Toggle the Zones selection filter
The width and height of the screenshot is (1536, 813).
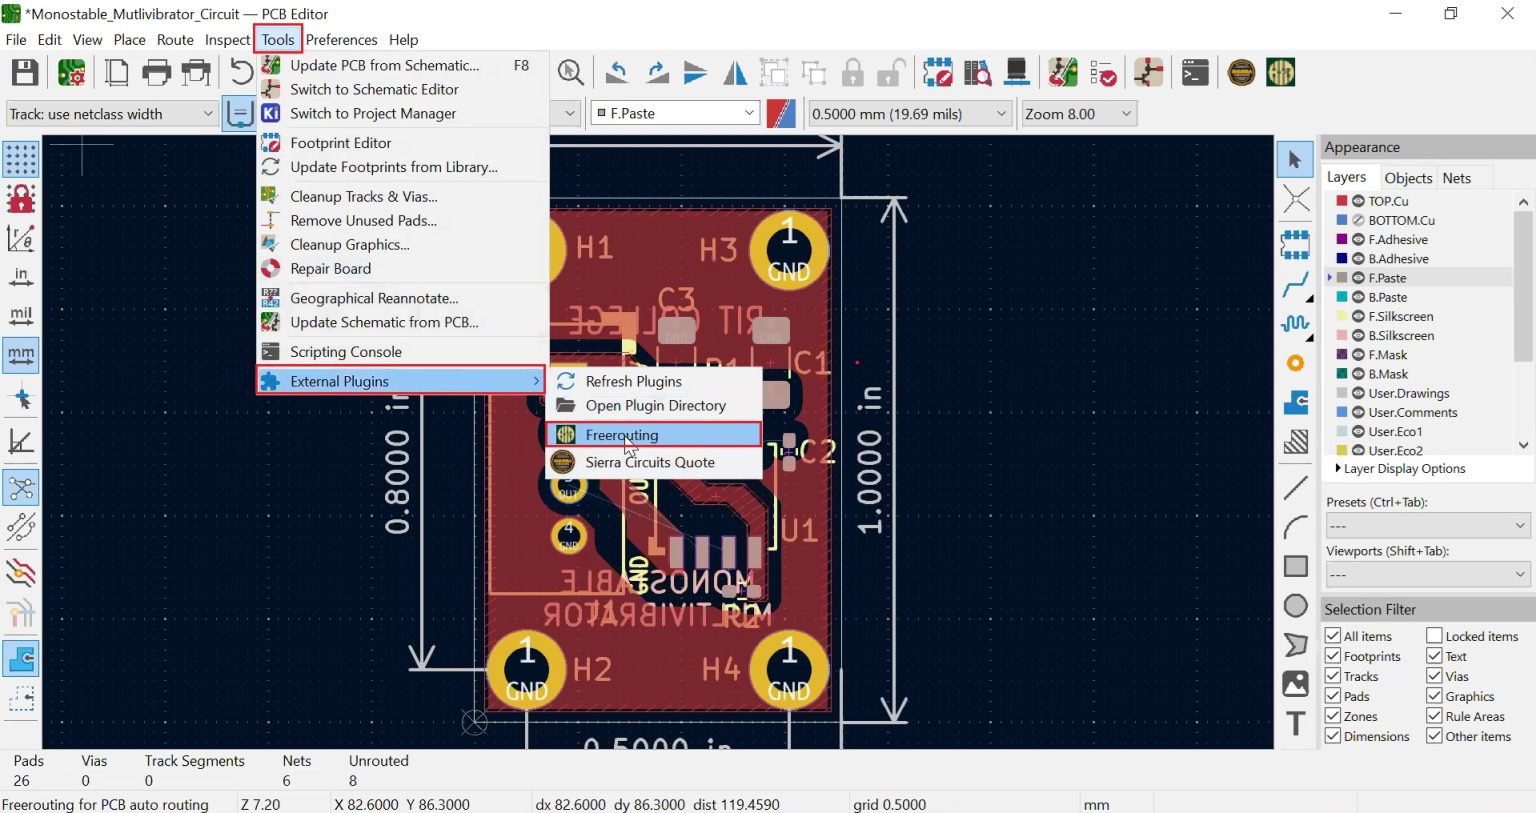1333,715
